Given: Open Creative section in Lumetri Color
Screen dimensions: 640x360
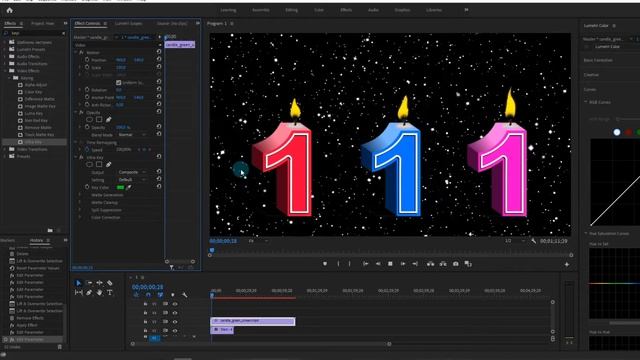Looking at the screenshot, I should pyautogui.click(x=591, y=75).
